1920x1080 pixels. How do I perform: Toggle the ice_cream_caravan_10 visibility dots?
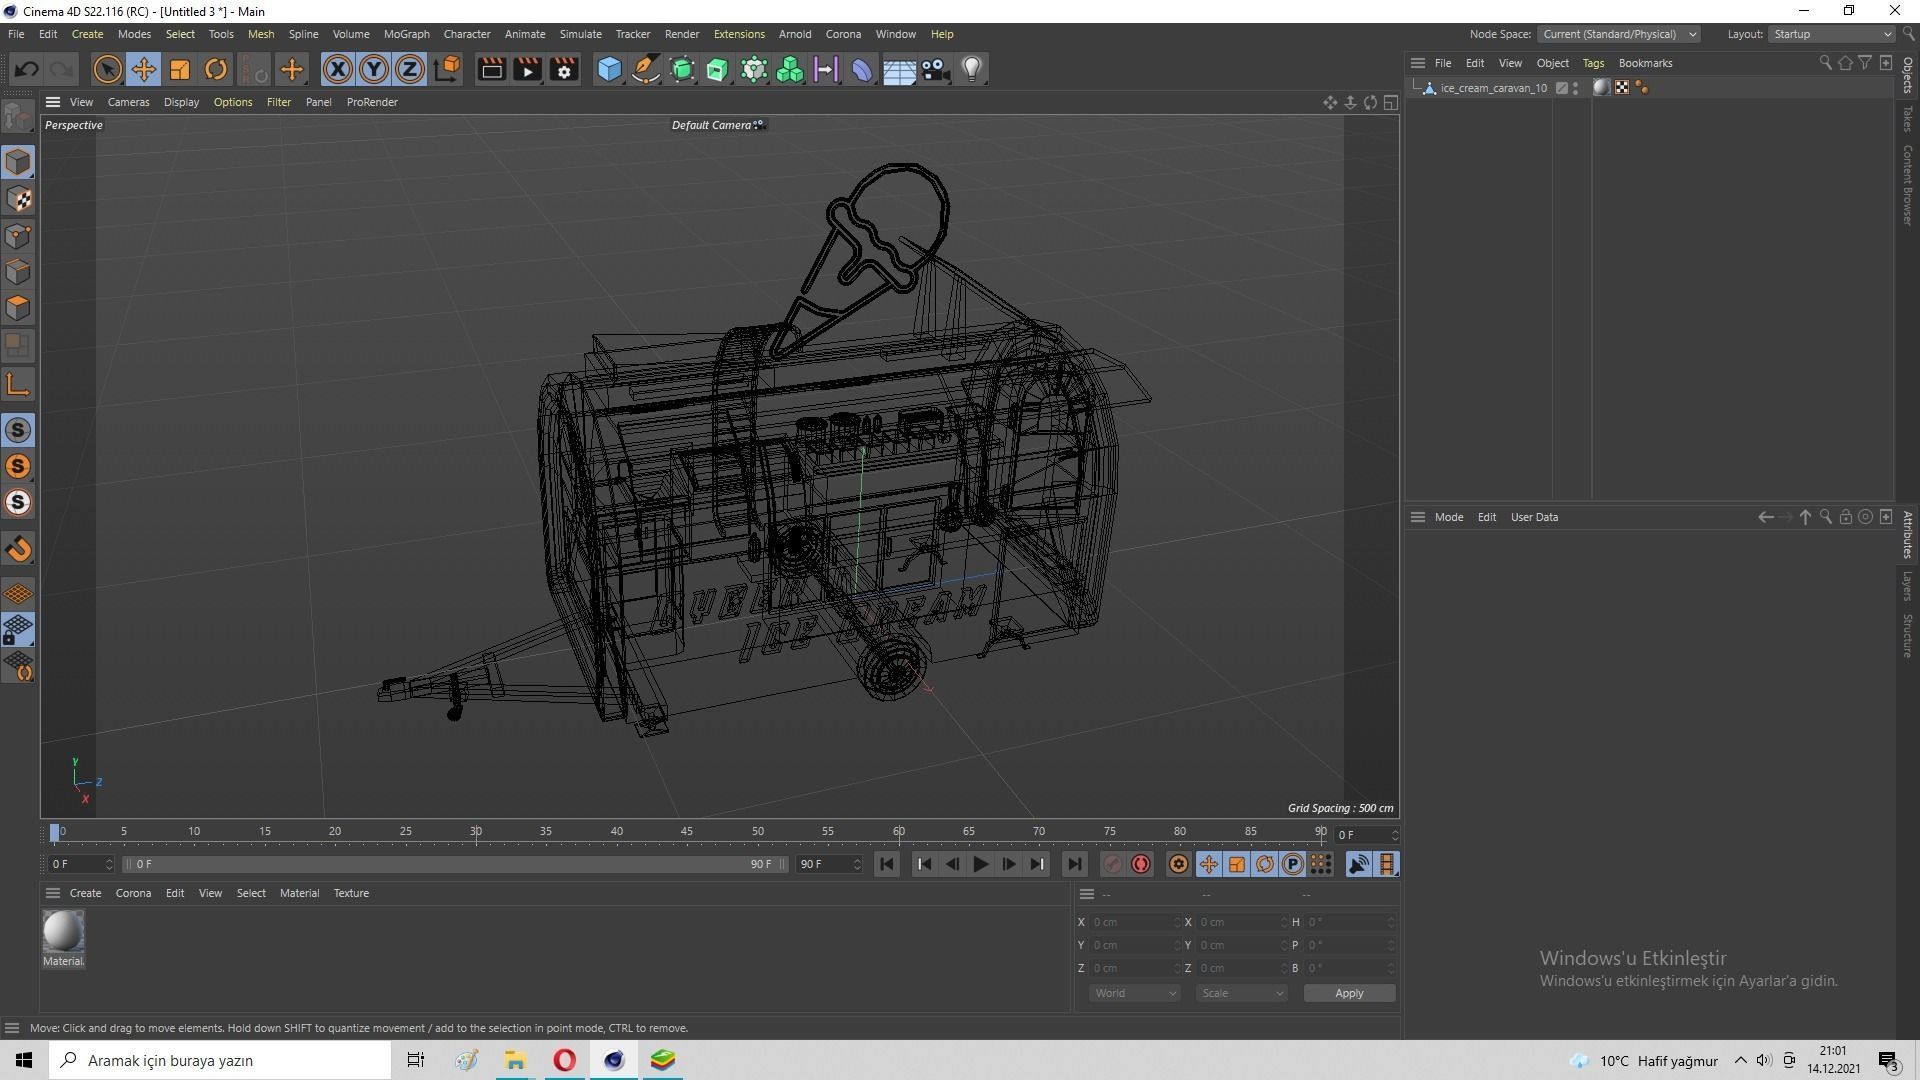[1575, 88]
